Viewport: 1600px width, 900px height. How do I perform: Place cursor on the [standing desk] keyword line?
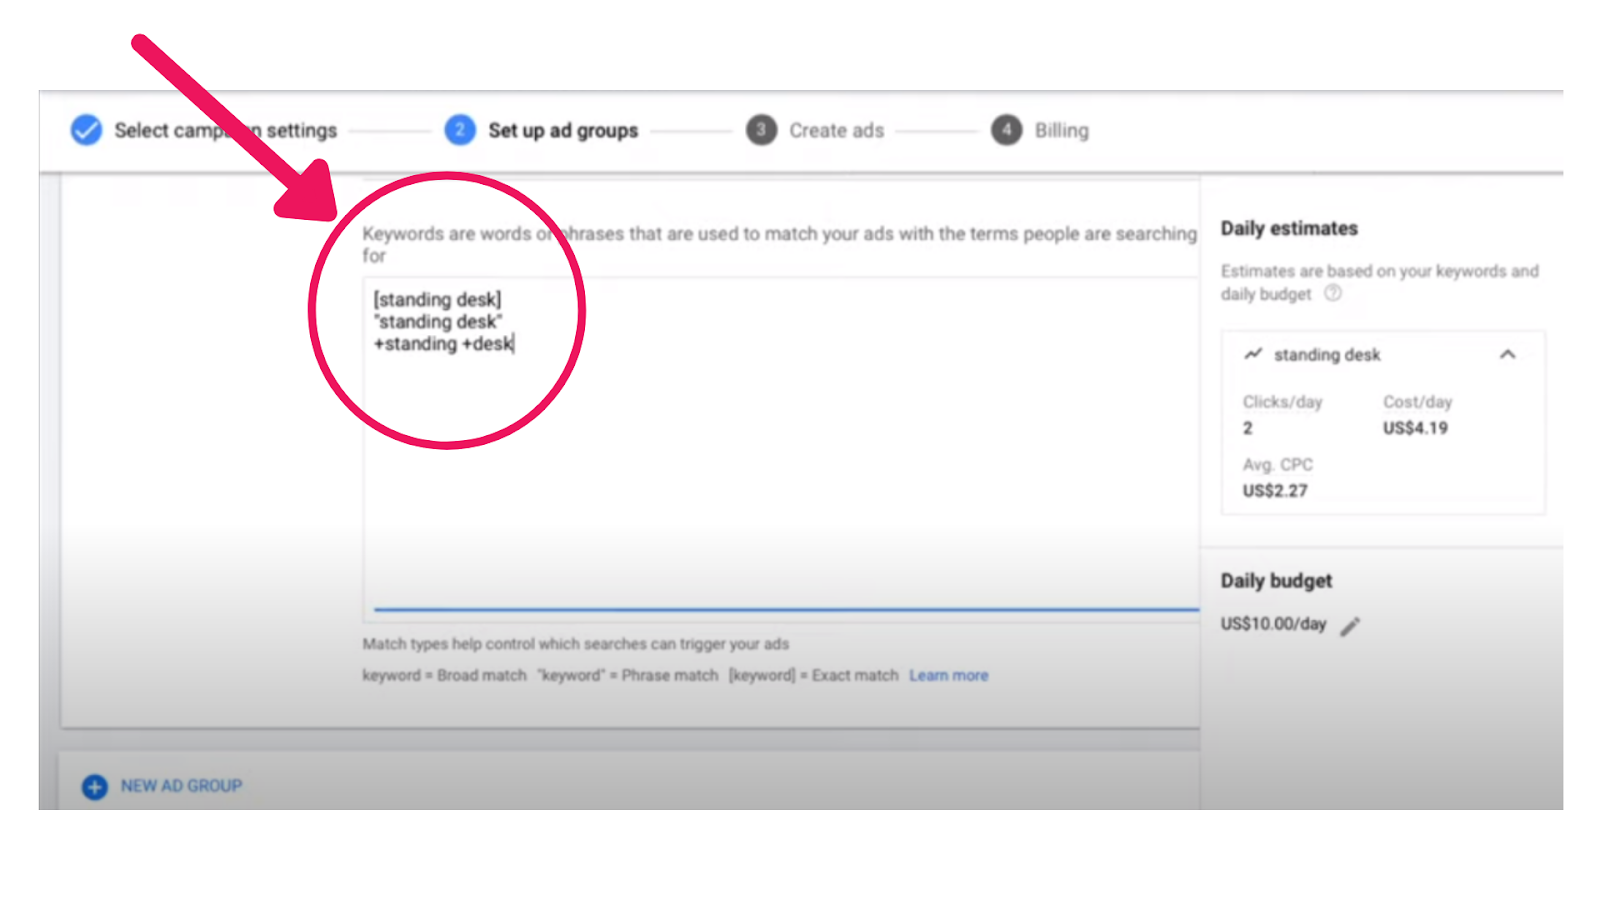[437, 300]
